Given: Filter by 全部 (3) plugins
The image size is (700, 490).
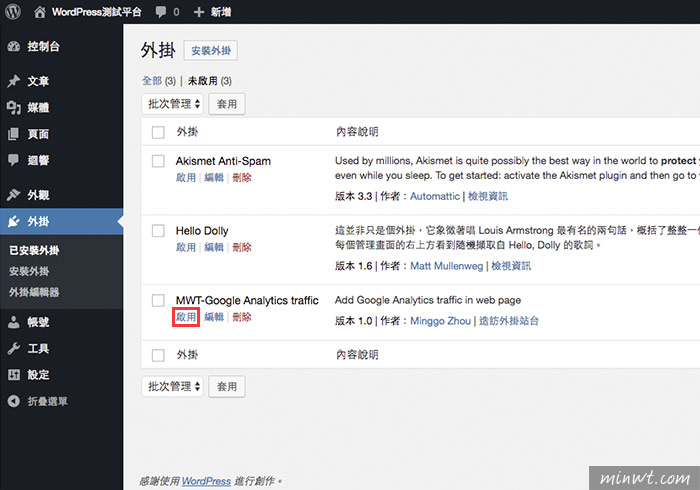Looking at the screenshot, I should [x=159, y=81].
